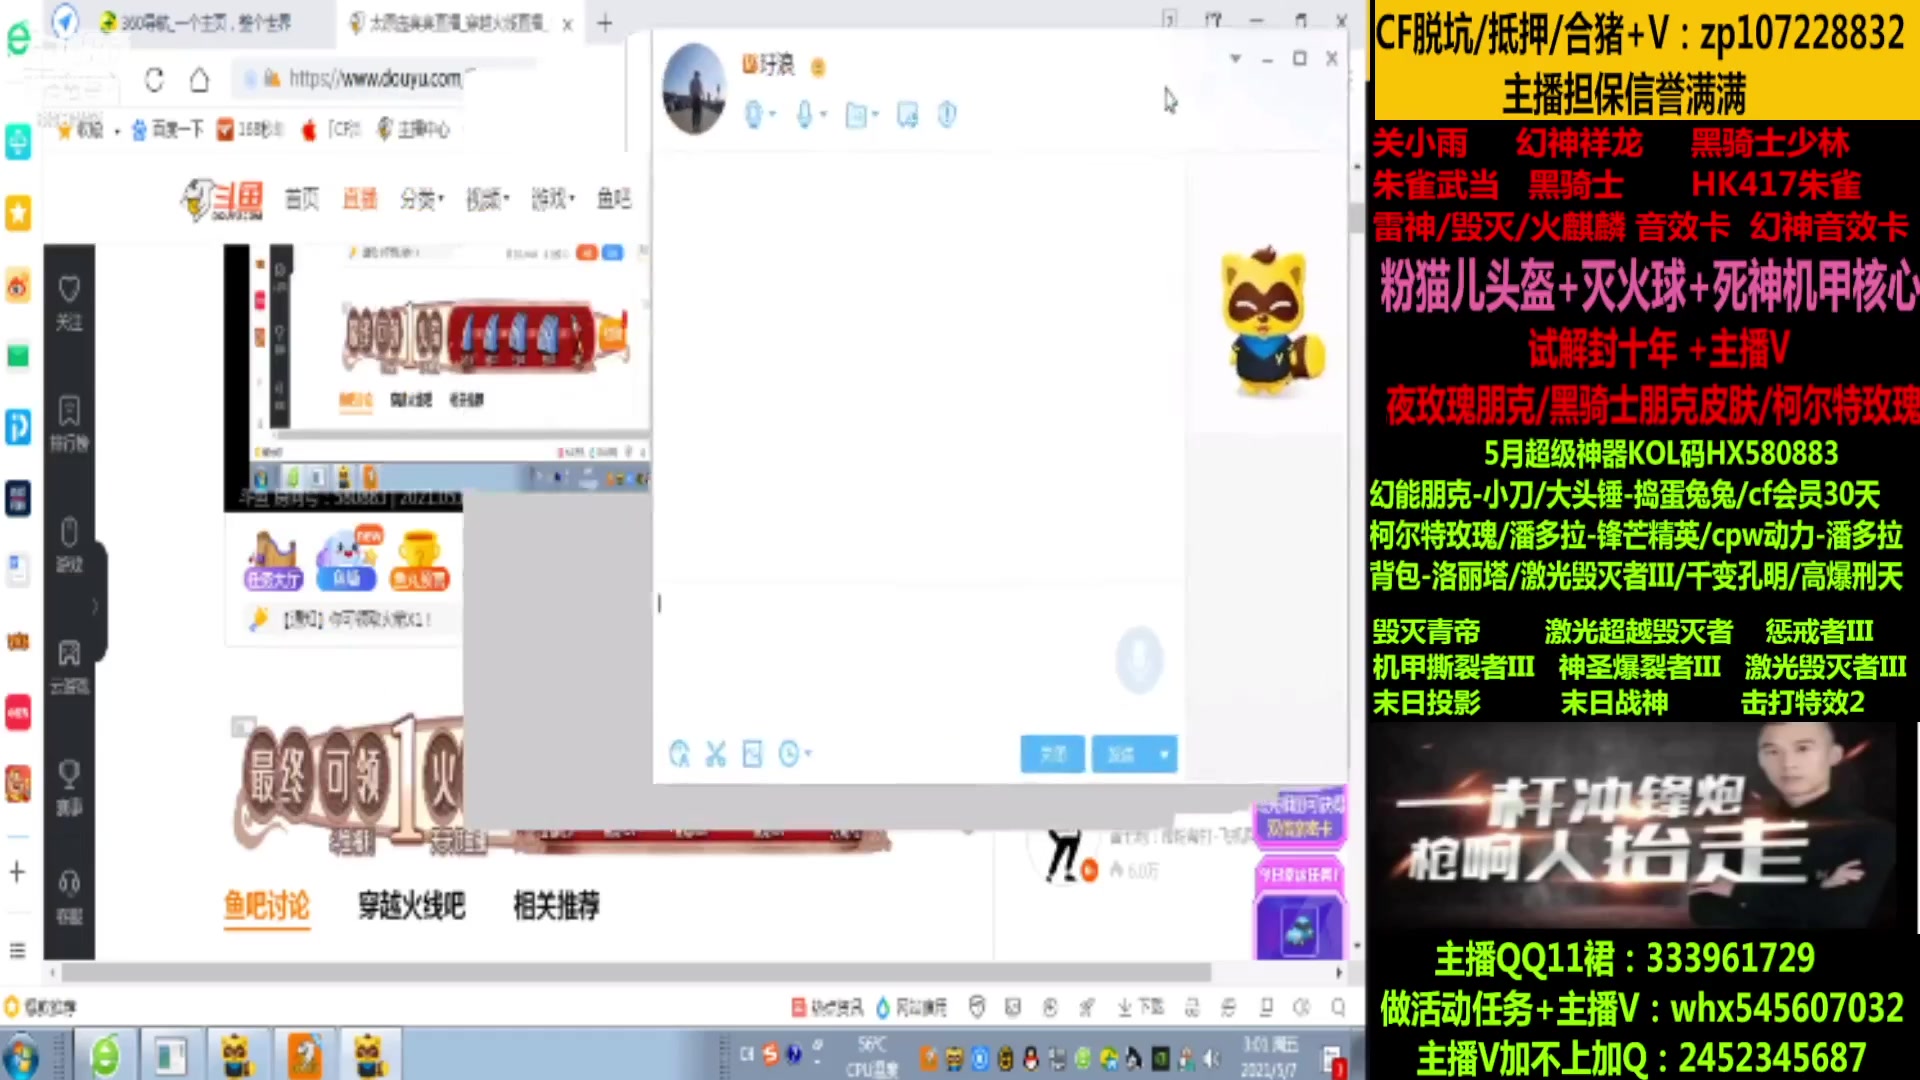Screen dimensions: 1920x1080
Task: Close the Douyu live stream tab
Action: pos(567,25)
